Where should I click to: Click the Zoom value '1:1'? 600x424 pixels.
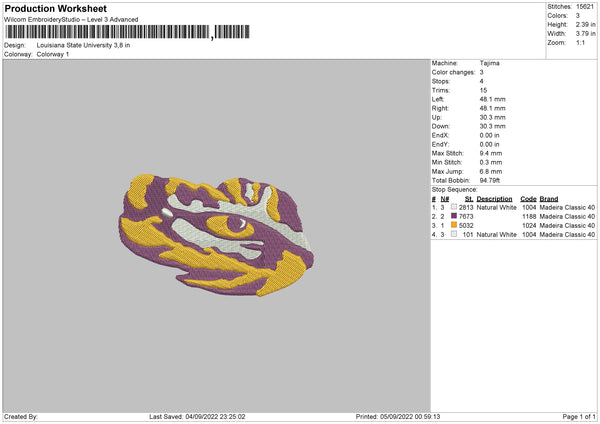click(580, 42)
